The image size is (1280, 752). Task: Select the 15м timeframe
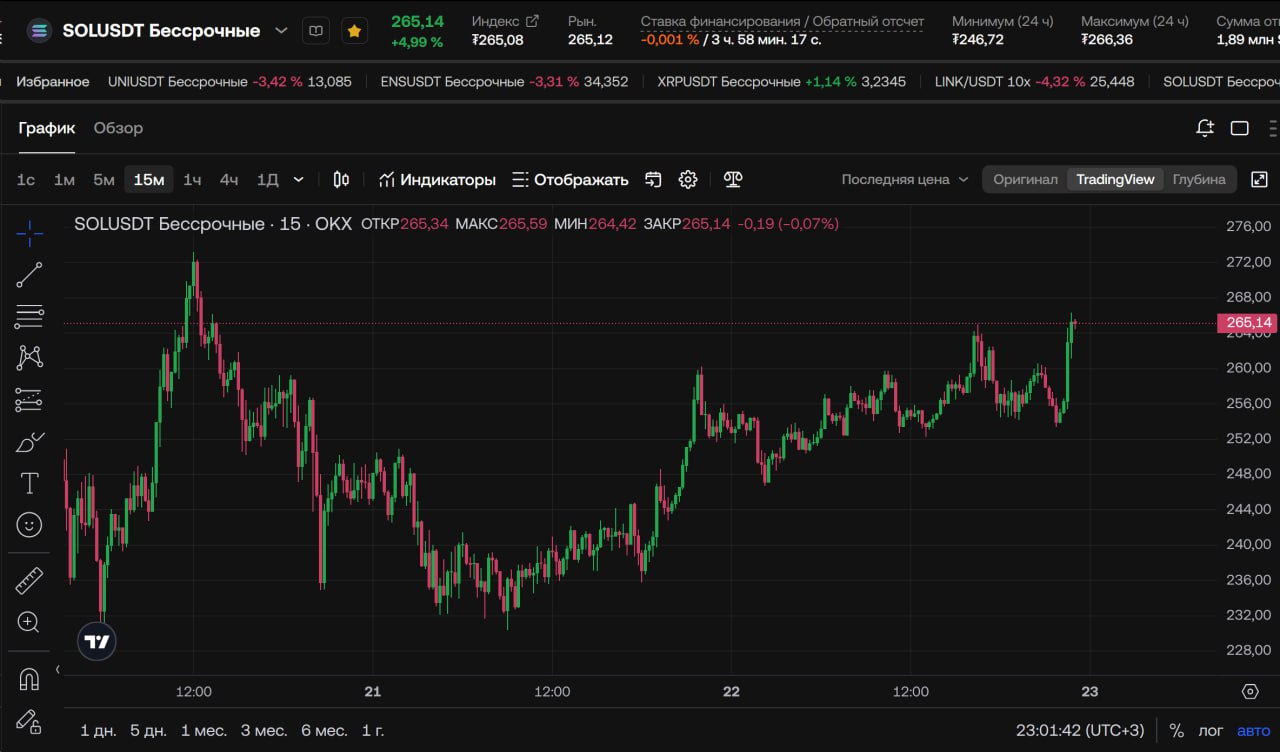click(x=149, y=180)
